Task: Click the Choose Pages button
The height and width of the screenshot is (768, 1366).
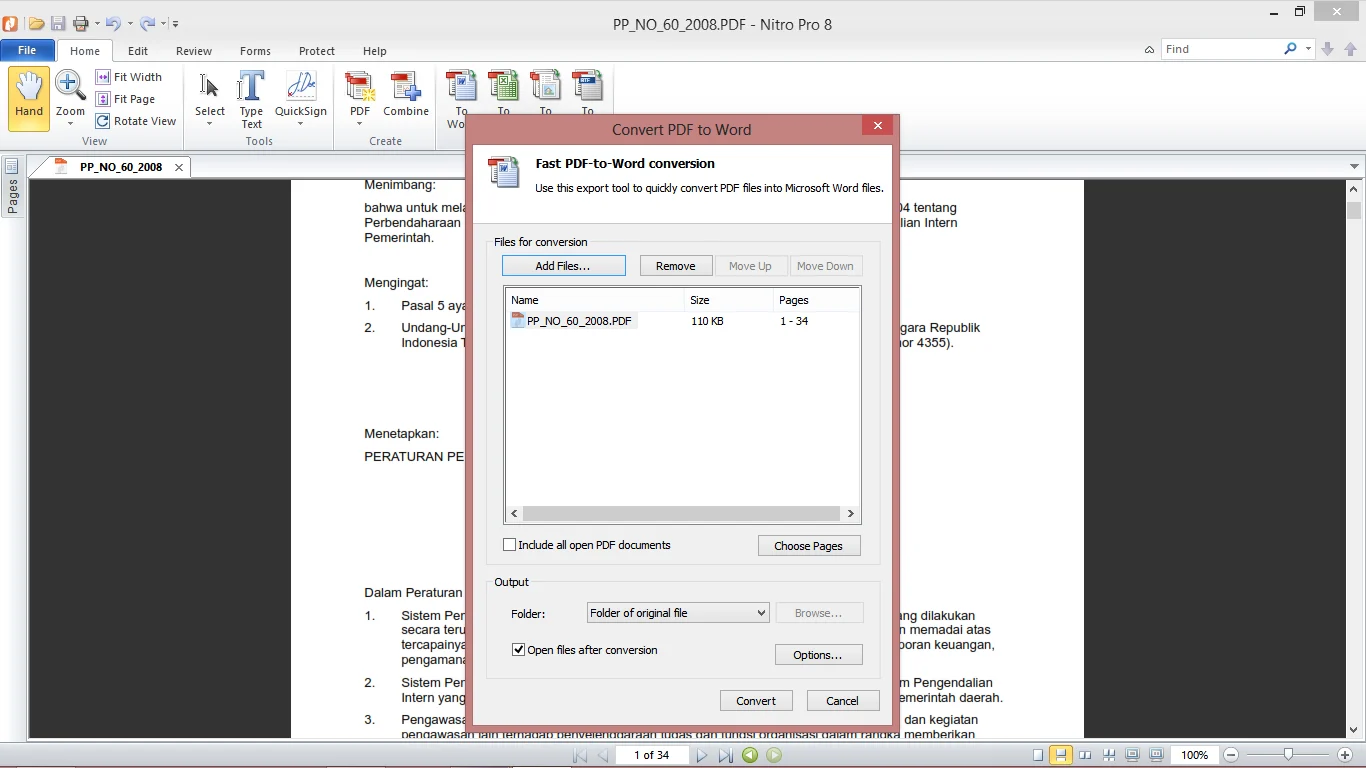Action: tap(809, 546)
